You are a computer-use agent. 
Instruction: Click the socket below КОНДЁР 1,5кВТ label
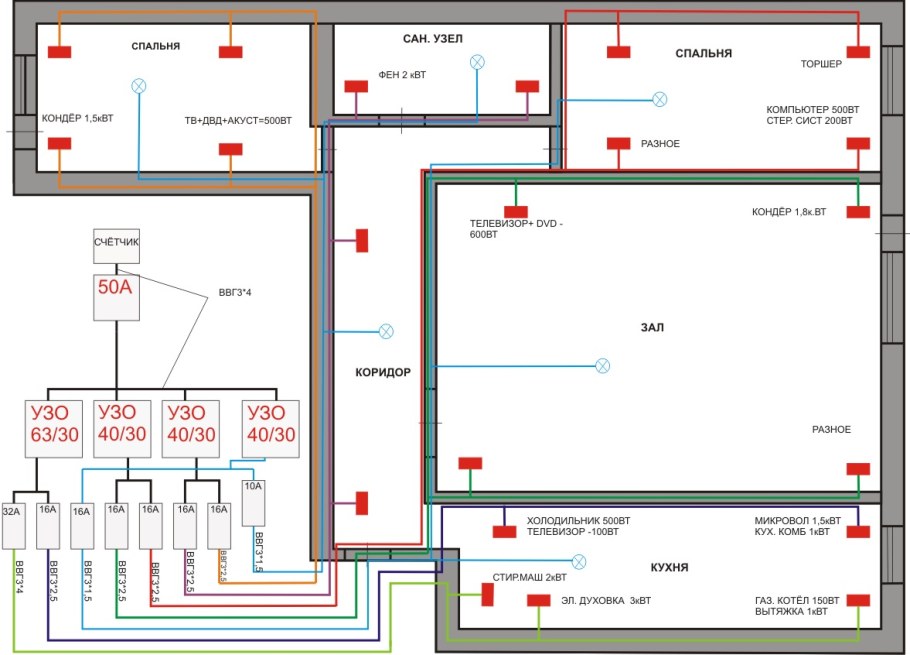60,143
